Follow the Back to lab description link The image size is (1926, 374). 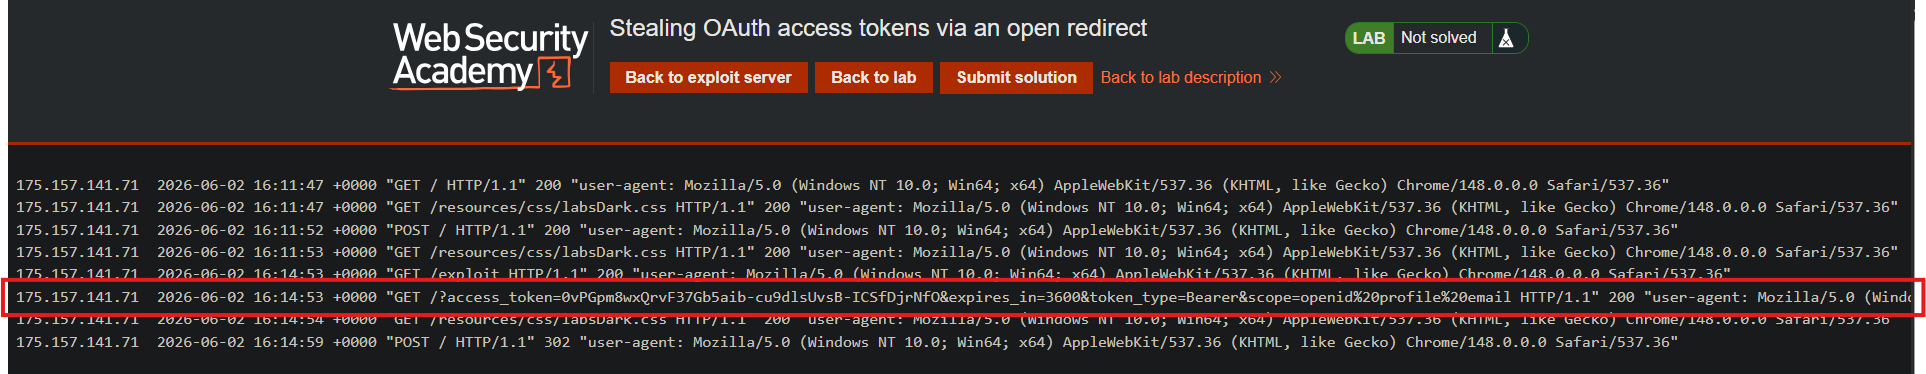click(x=1181, y=77)
